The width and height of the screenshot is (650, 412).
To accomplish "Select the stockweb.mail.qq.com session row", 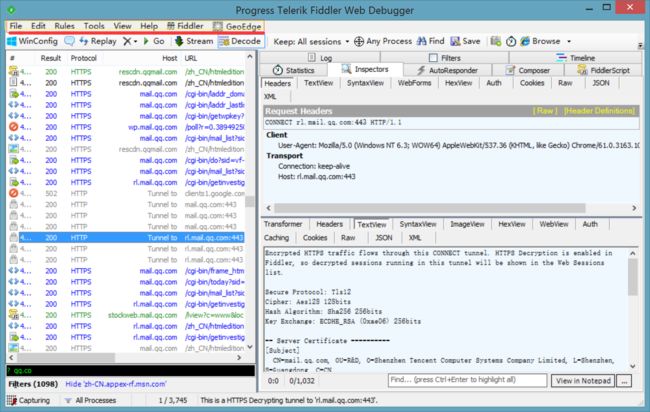I will point(126,315).
